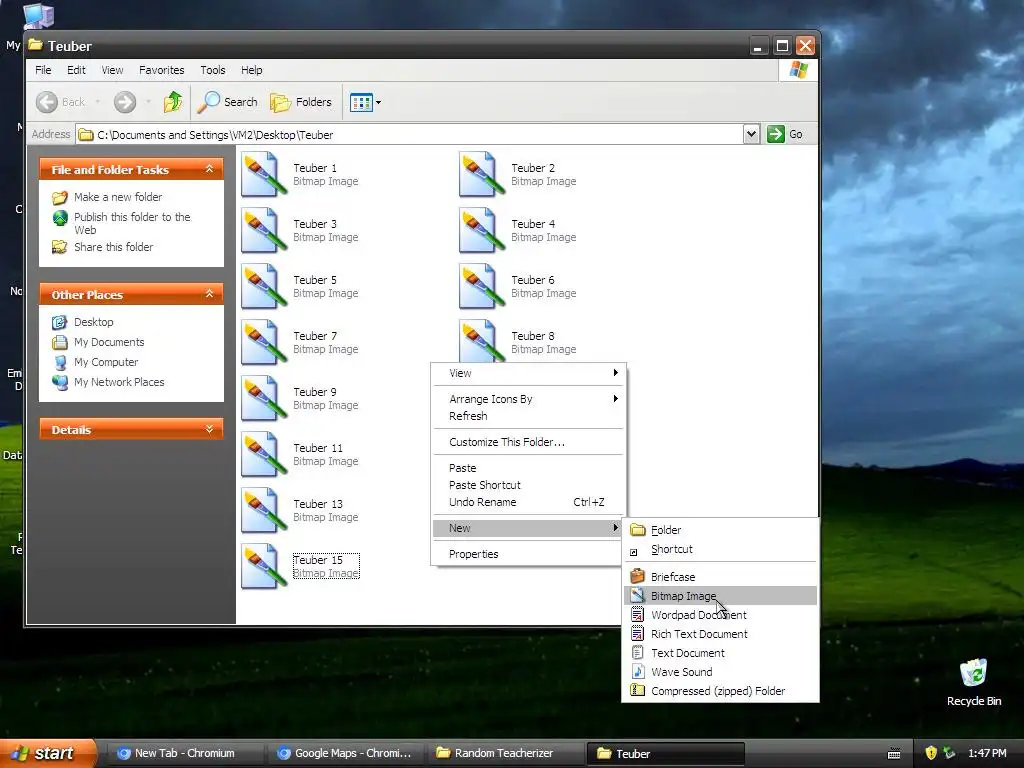Click the Forward navigation arrow
Screen dimensions: 1024x768
point(125,102)
